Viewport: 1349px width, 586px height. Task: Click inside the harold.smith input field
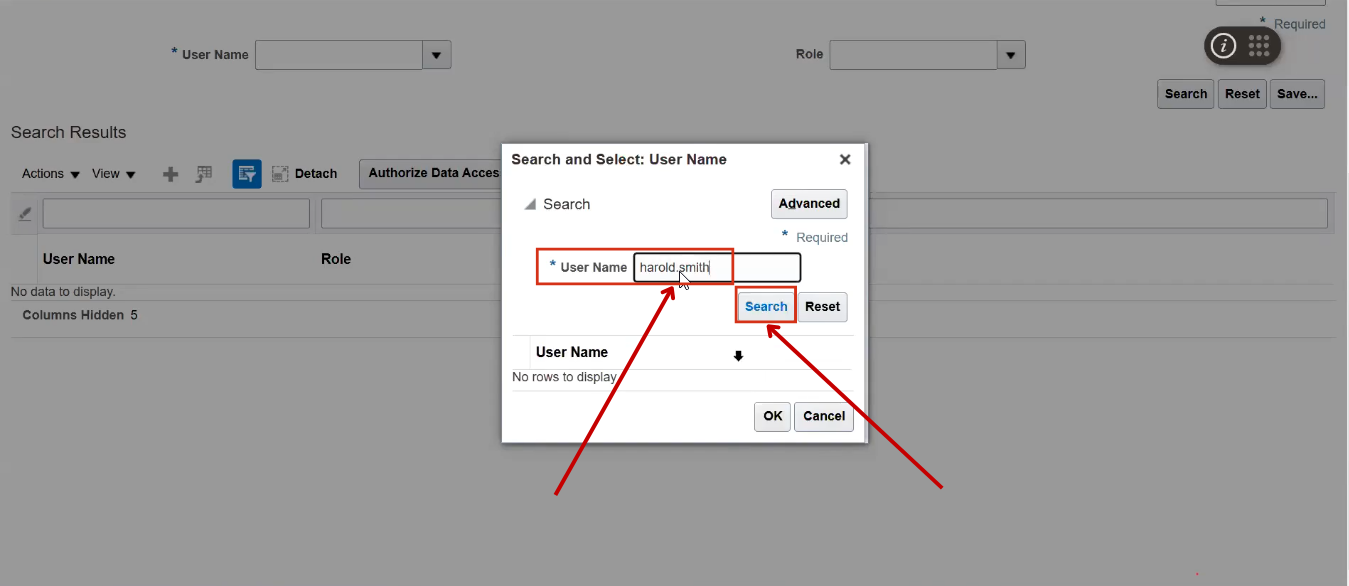[682, 267]
